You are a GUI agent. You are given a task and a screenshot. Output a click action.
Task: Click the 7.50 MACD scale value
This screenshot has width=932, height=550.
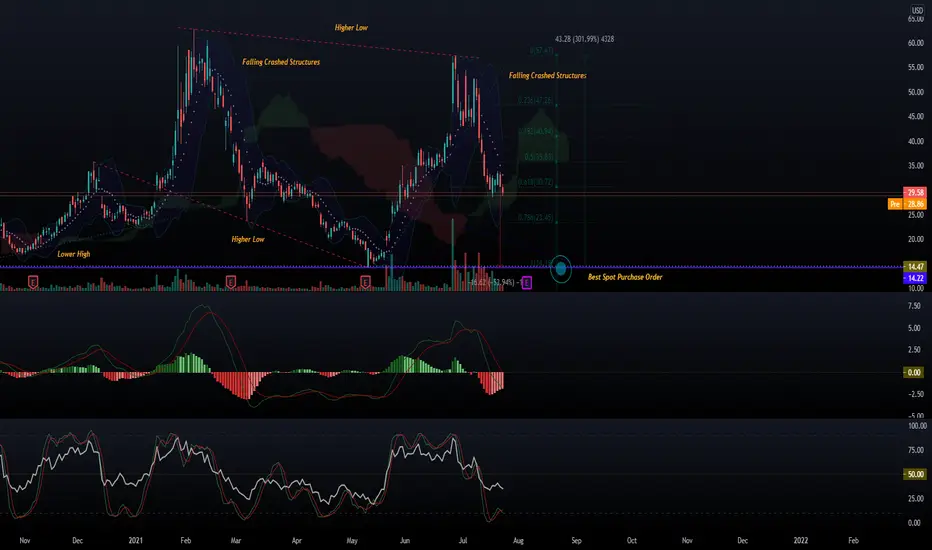914,306
